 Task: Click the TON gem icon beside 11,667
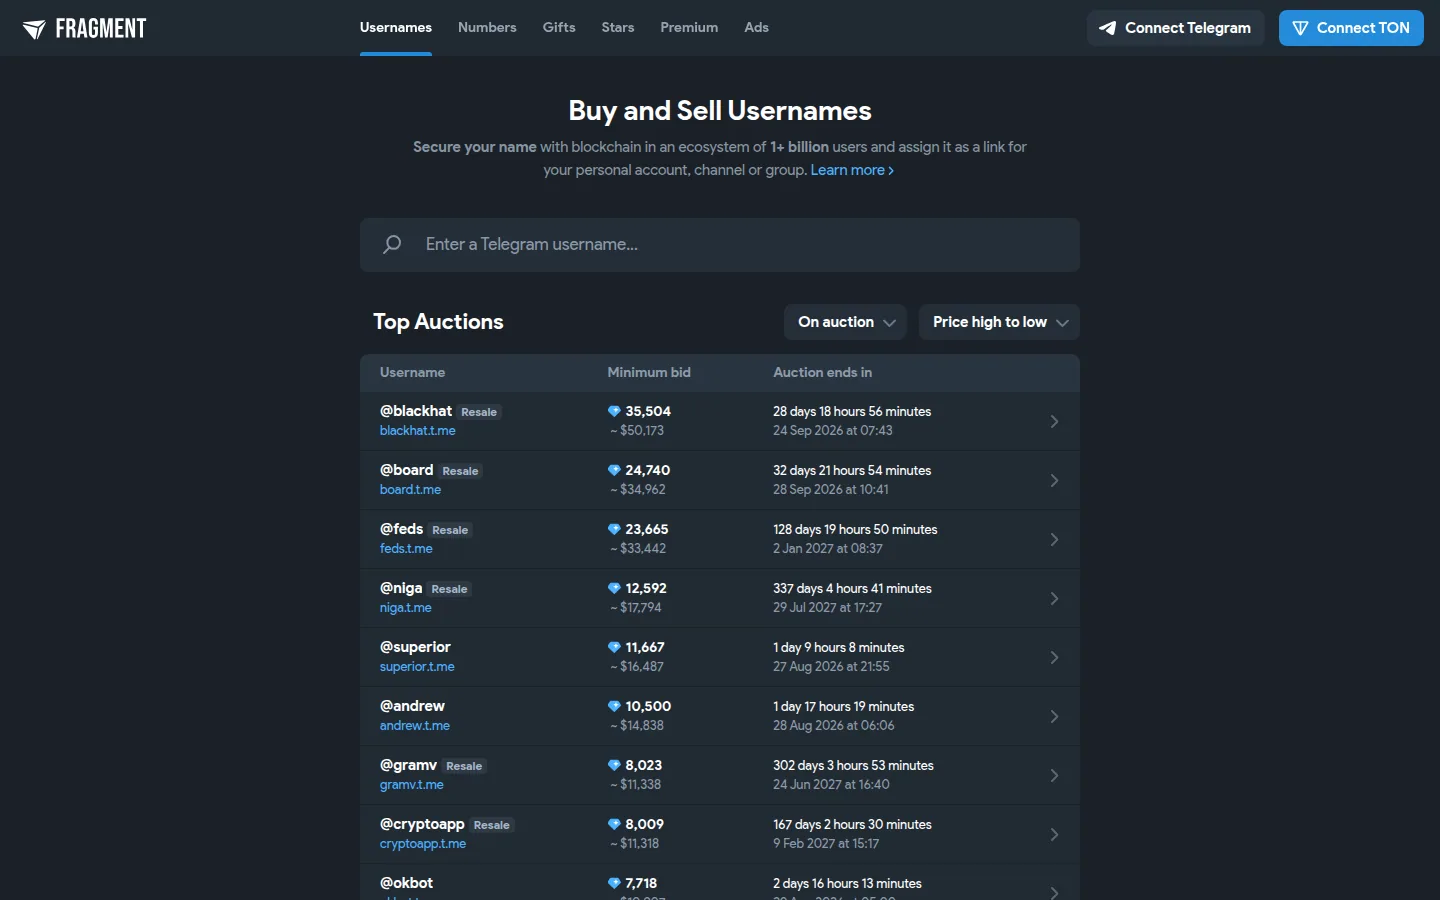[614, 647]
